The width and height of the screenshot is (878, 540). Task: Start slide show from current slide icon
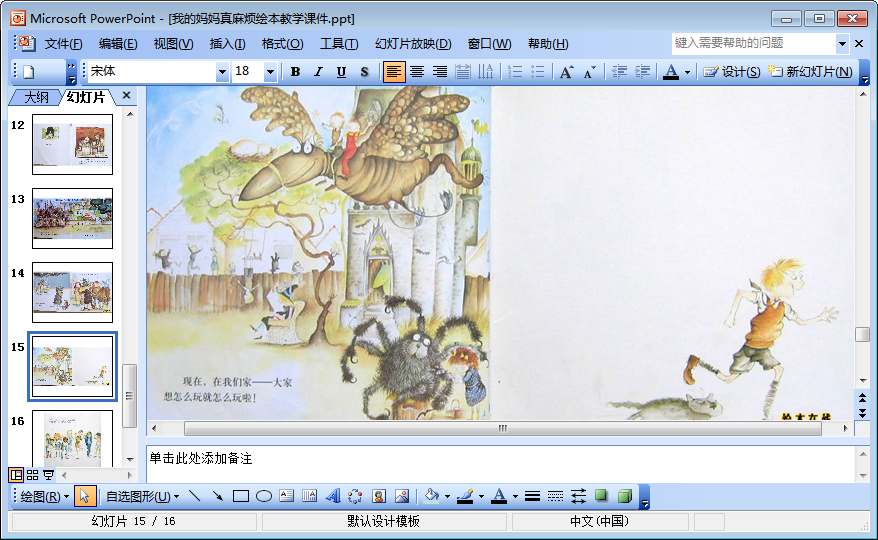49,475
